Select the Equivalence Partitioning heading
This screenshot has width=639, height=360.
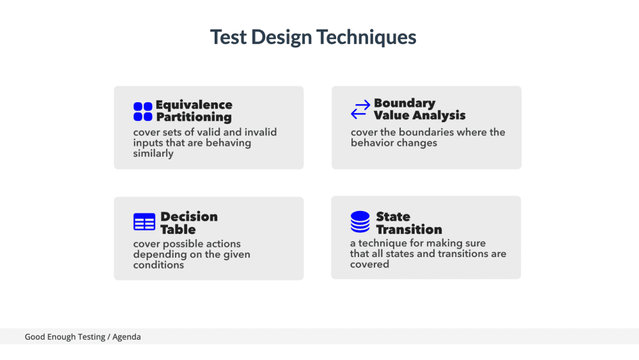point(194,111)
